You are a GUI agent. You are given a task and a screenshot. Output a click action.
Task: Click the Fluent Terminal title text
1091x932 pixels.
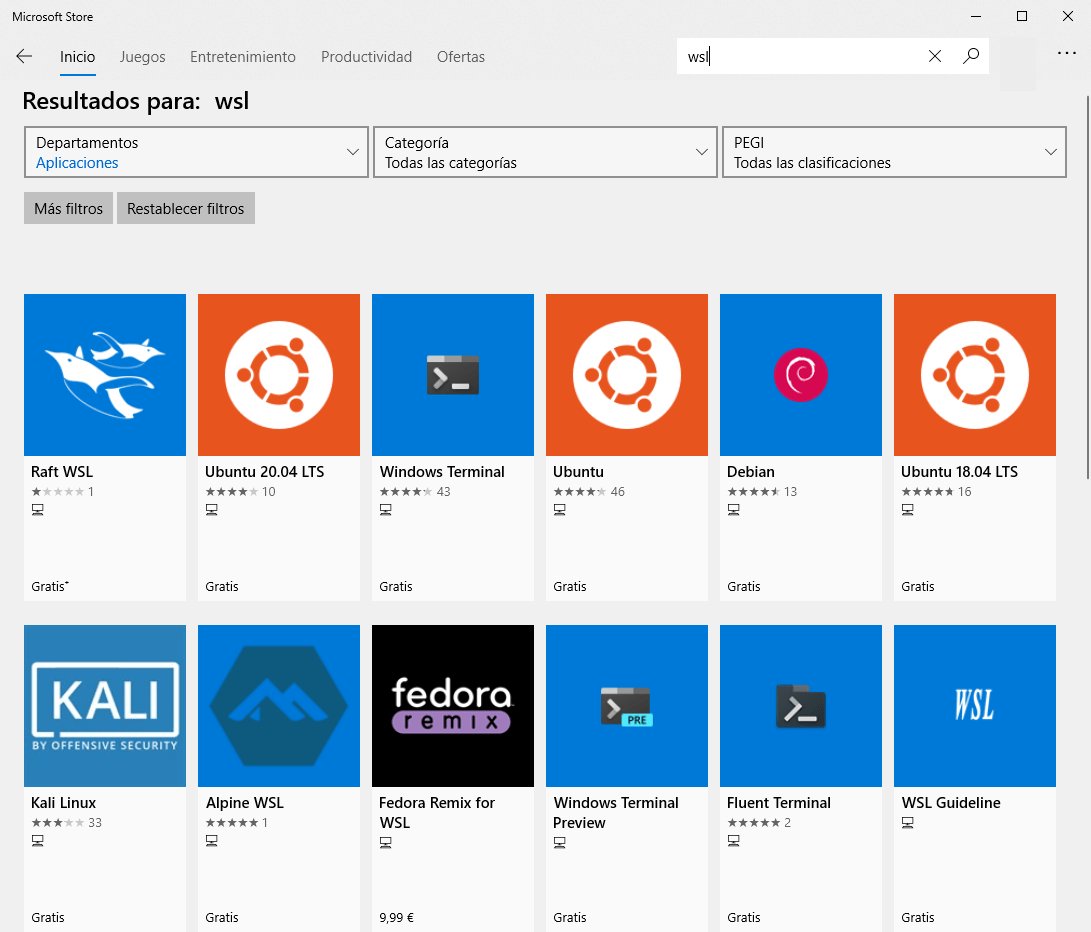click(779, 803)
